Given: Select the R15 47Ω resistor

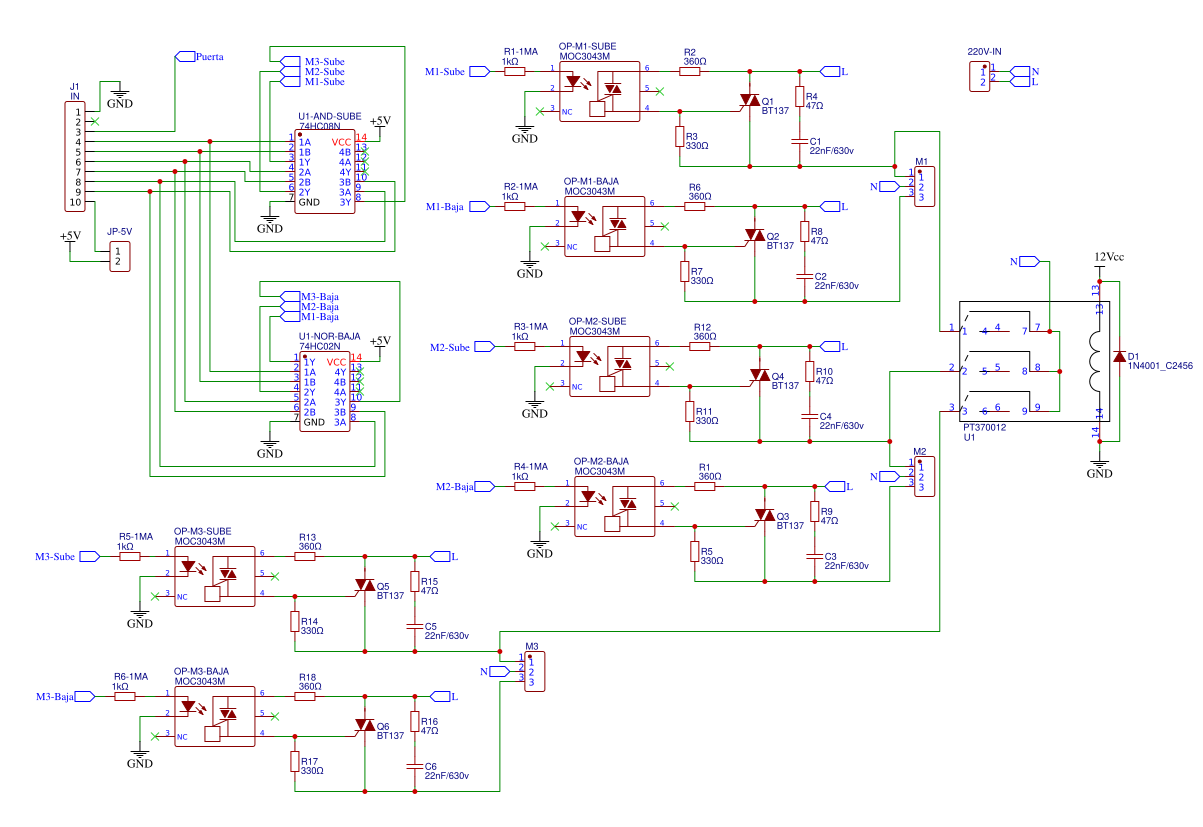Looking at the screenshot, I should point(414,581).
